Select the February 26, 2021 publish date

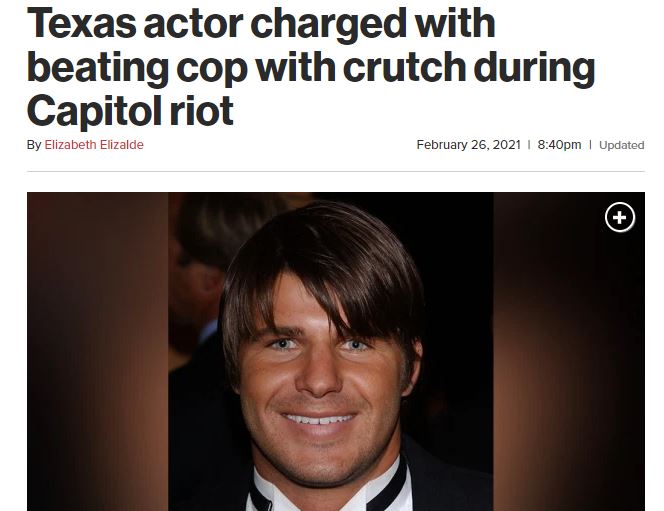(x=468, y=145)
